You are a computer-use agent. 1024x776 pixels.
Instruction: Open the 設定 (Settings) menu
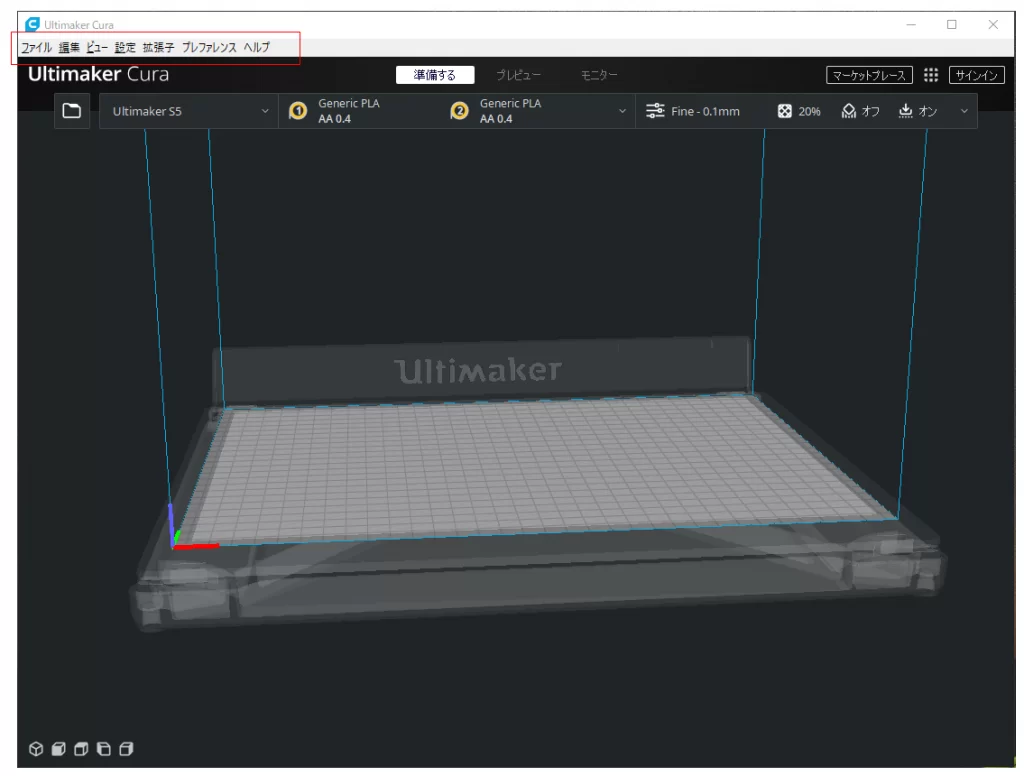[x=125, y=47]
